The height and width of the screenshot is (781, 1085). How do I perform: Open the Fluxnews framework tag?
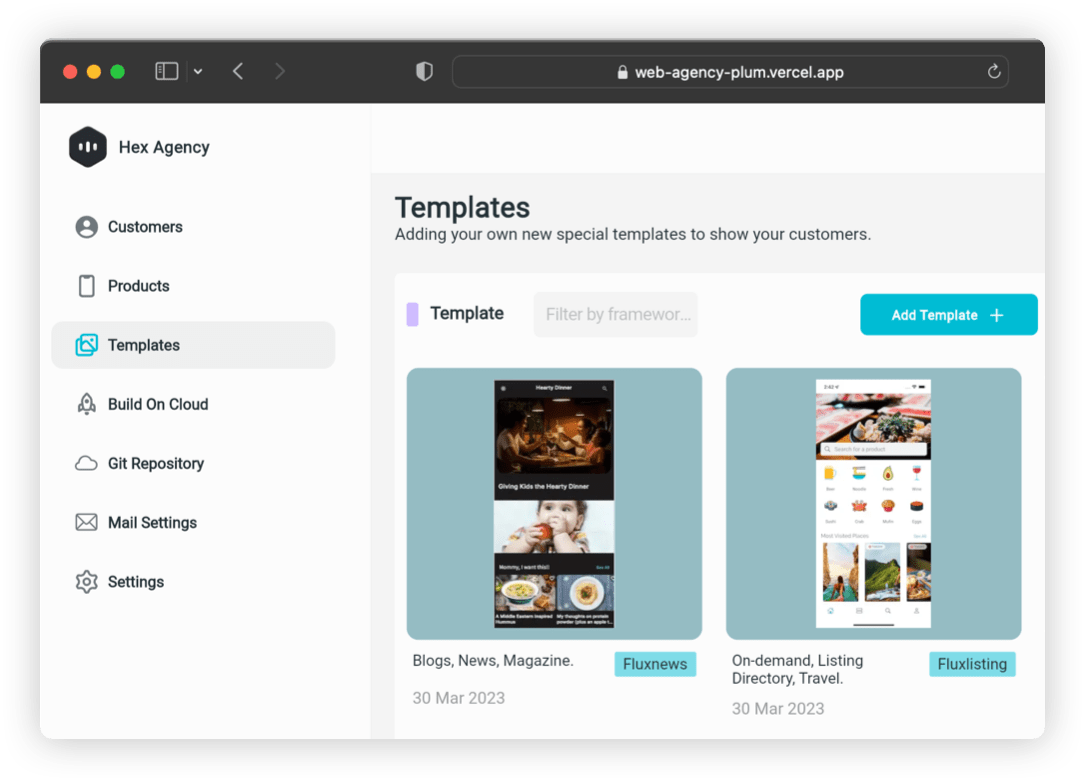(655, 664)
